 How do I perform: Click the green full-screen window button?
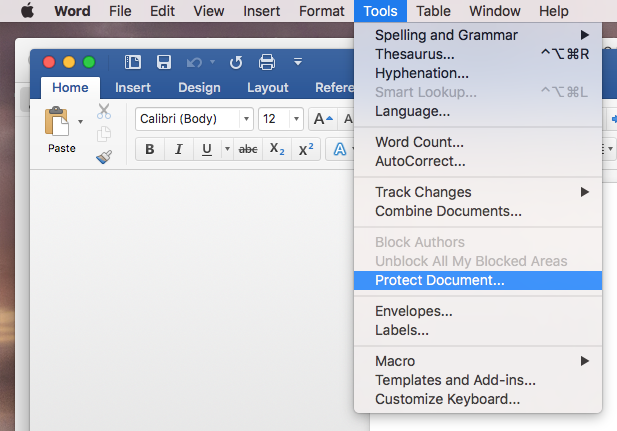click(89, 62)
